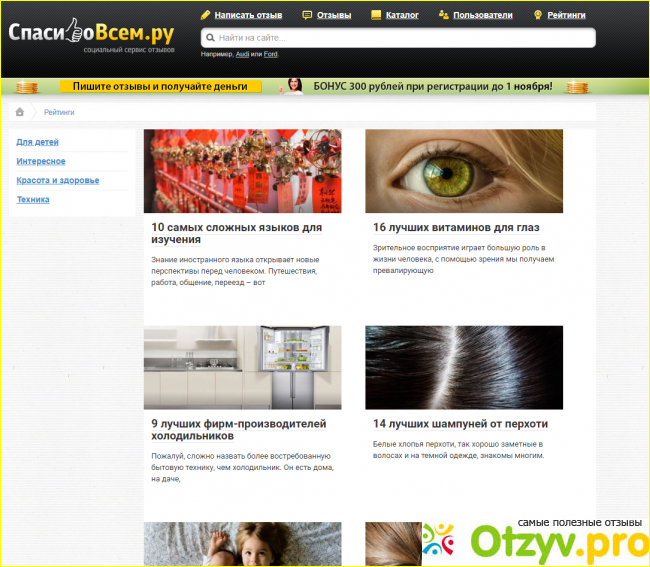Click the lightbulb icon beside Рейтинги
The image size is (650, 567).
click(x=537, y=15)
